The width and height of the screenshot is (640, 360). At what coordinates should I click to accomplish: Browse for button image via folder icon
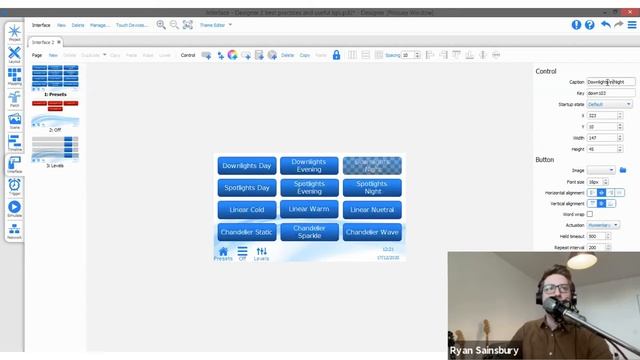[x=623, y=170]
